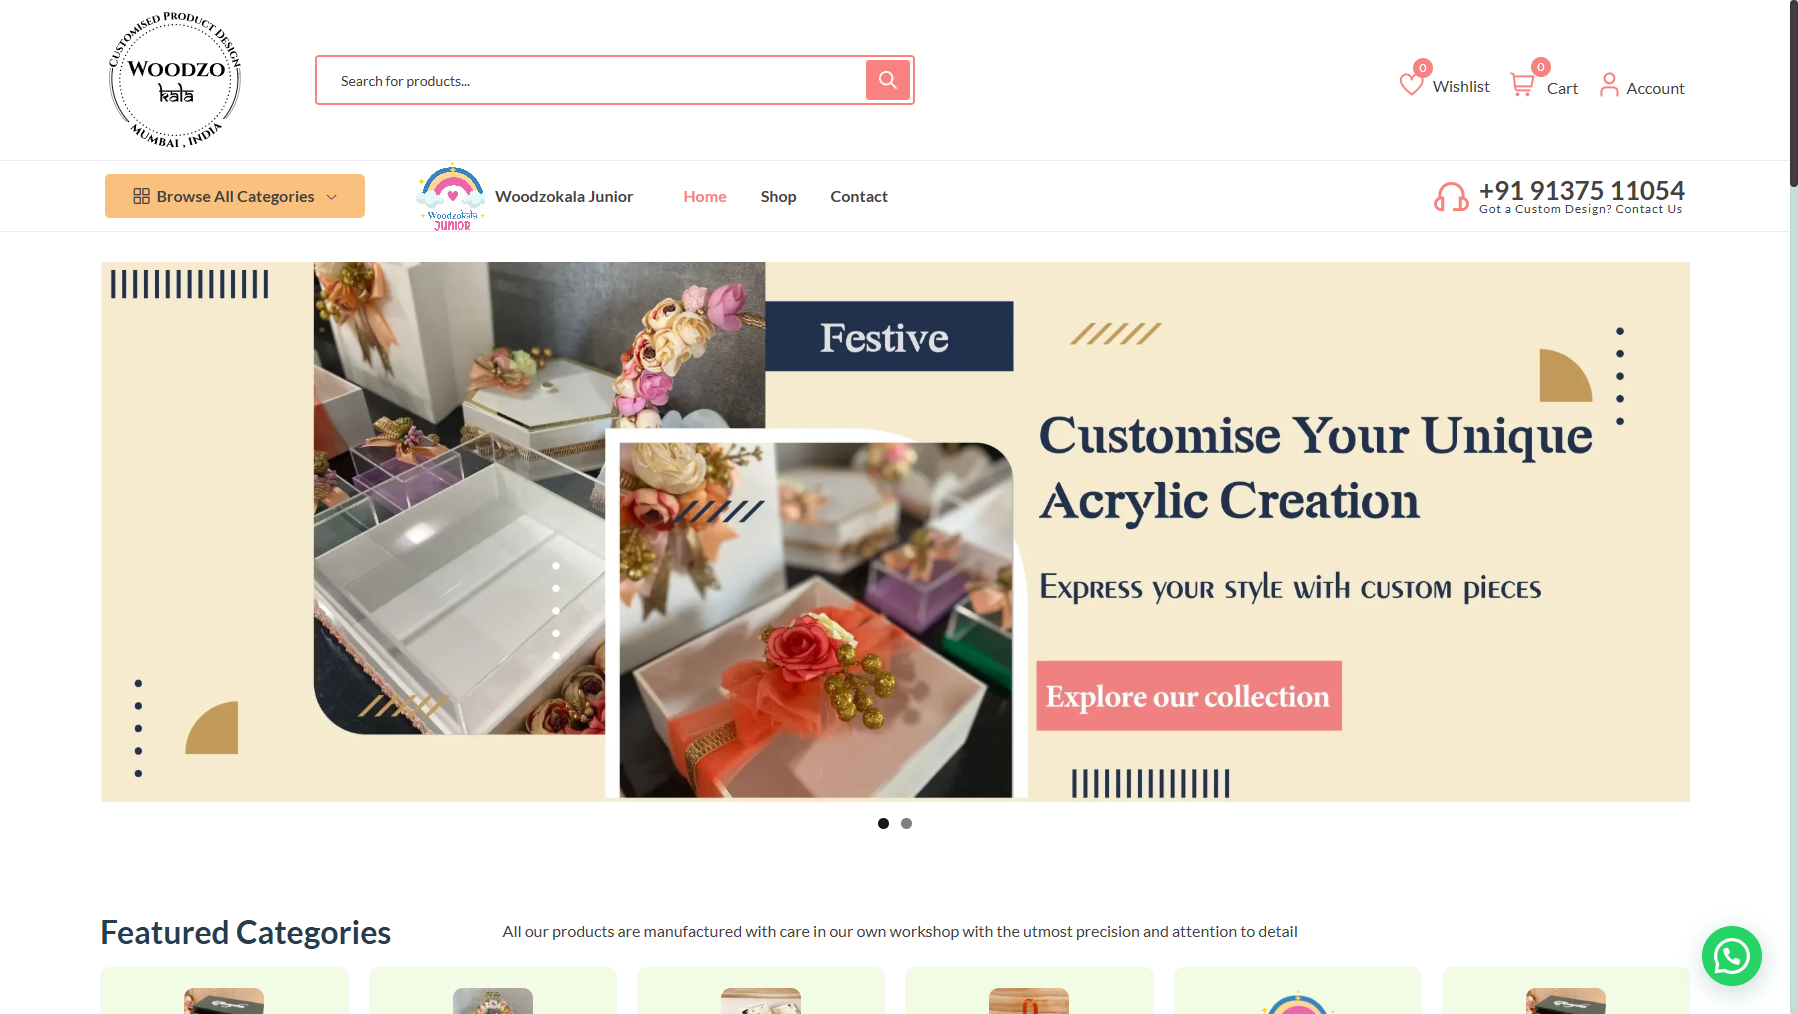Screen dimensions: 1798x1014
Task: Open the Shop menu item
Action: 778,197
